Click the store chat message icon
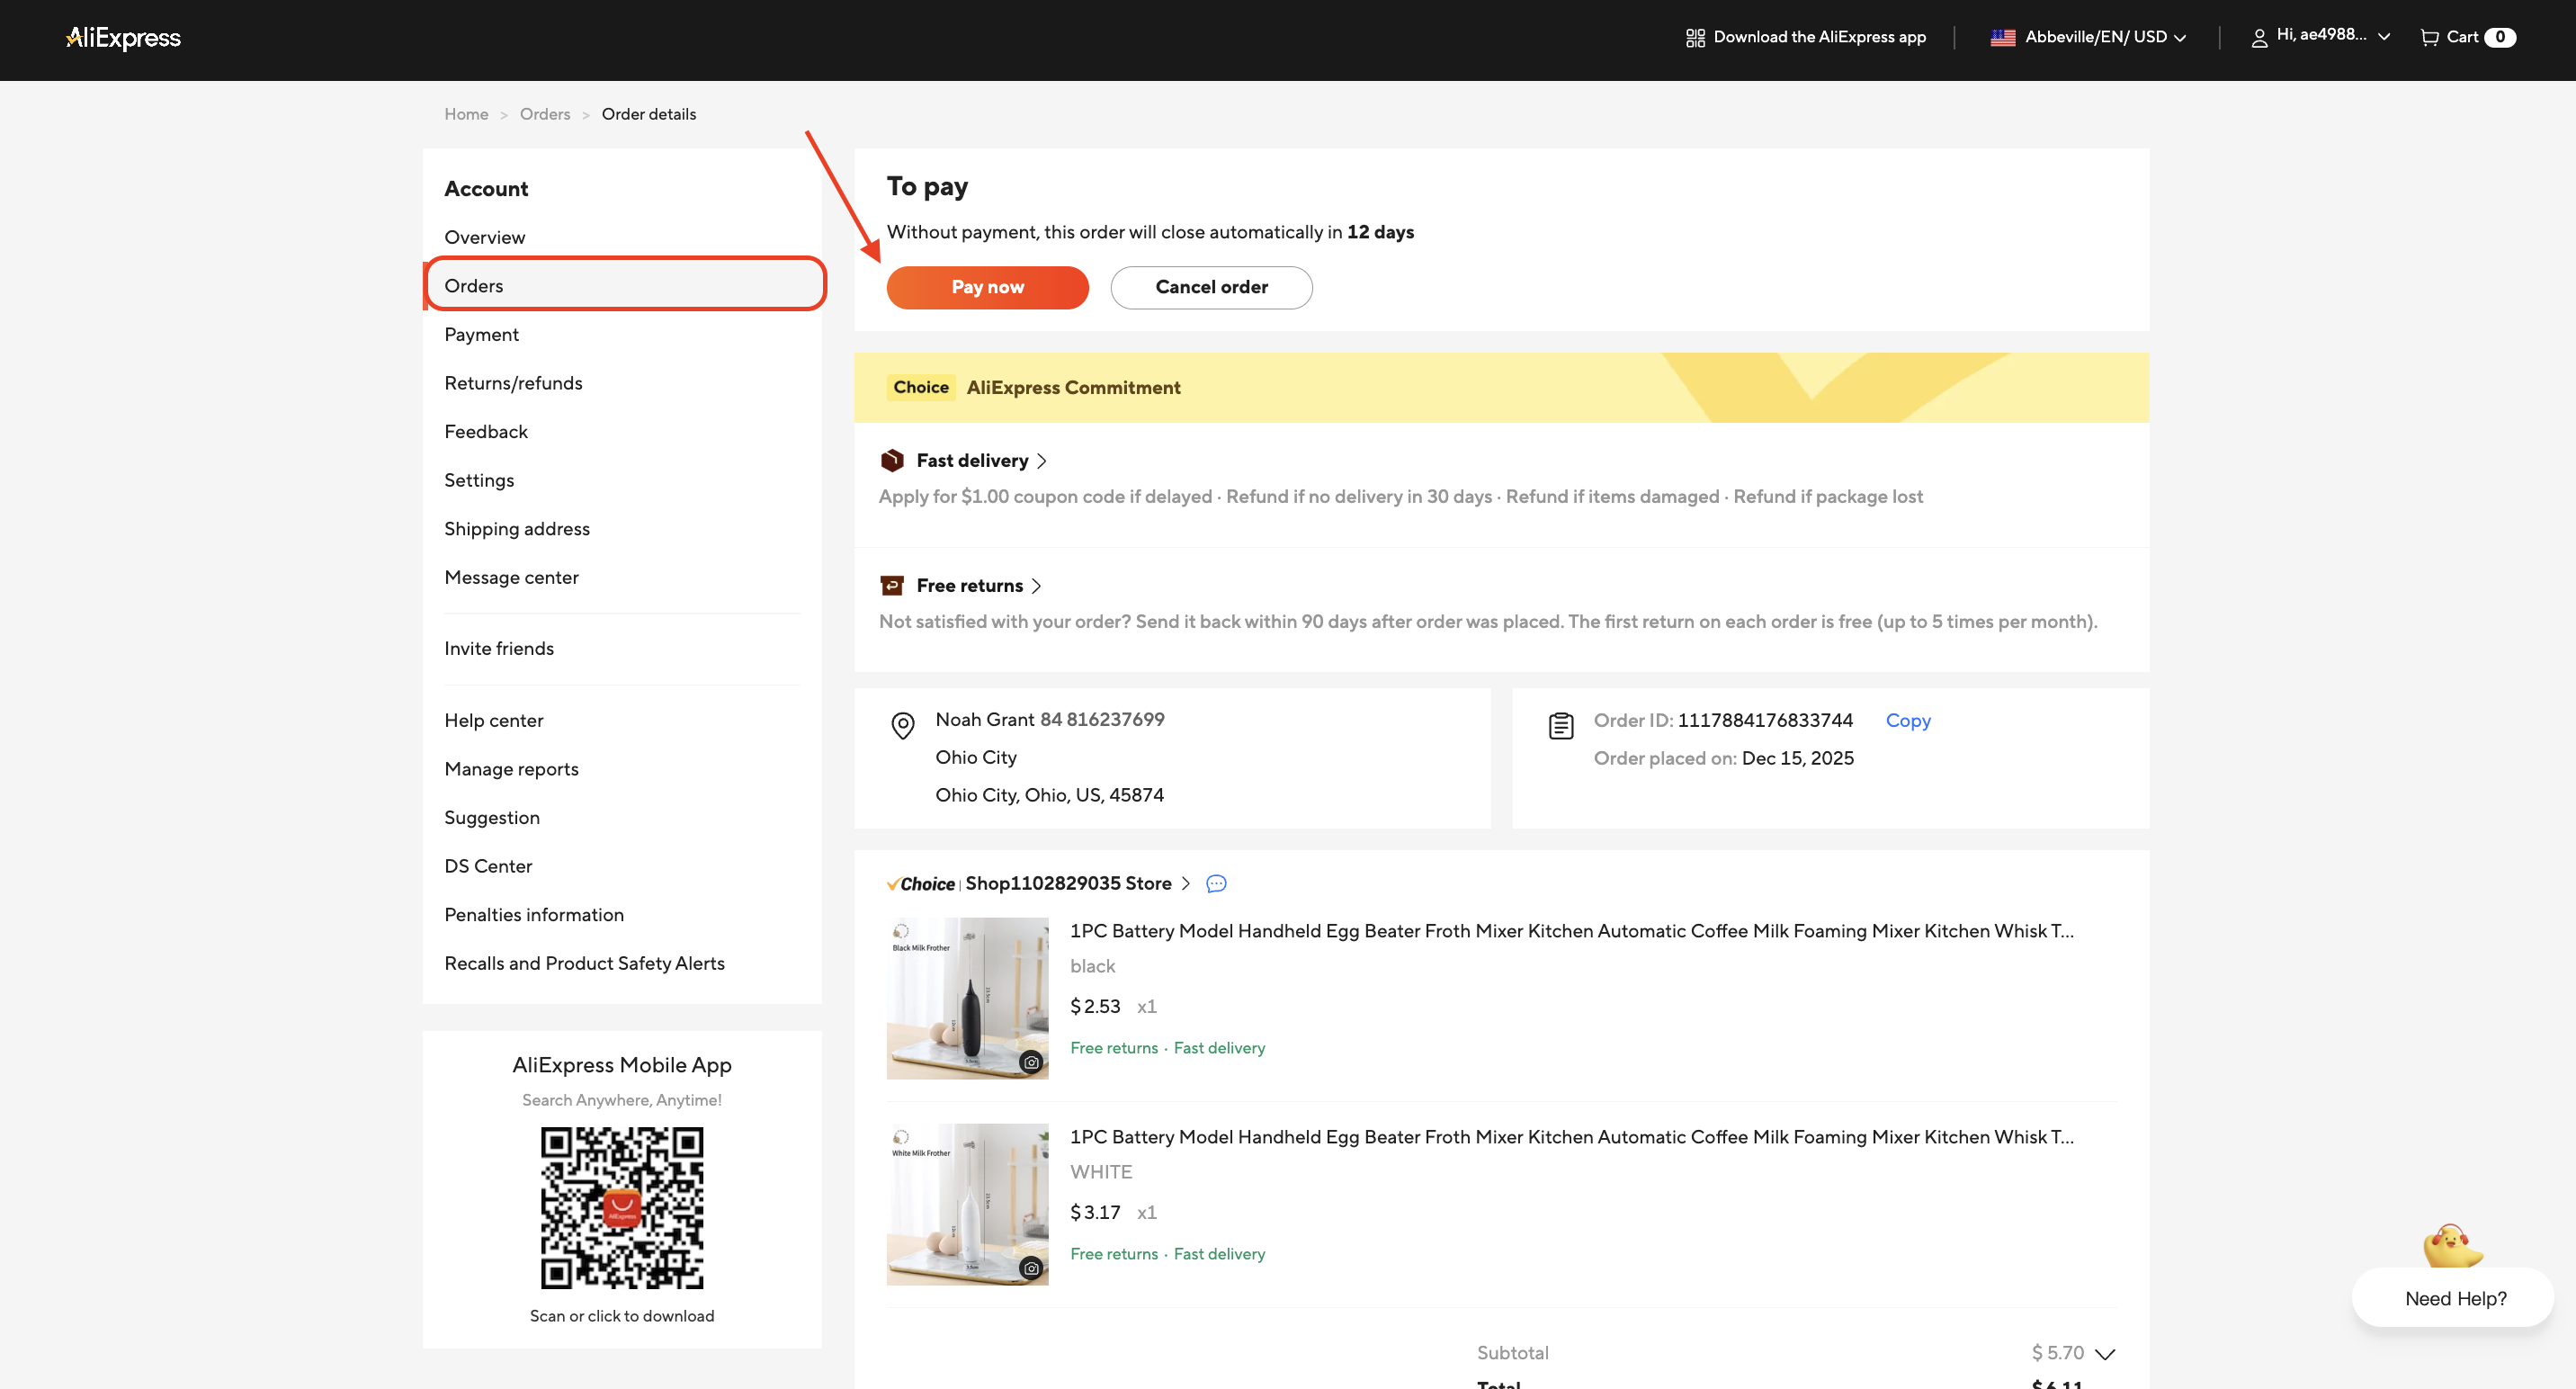This screenshot has height=1389, width=2576. point(1216,883)
